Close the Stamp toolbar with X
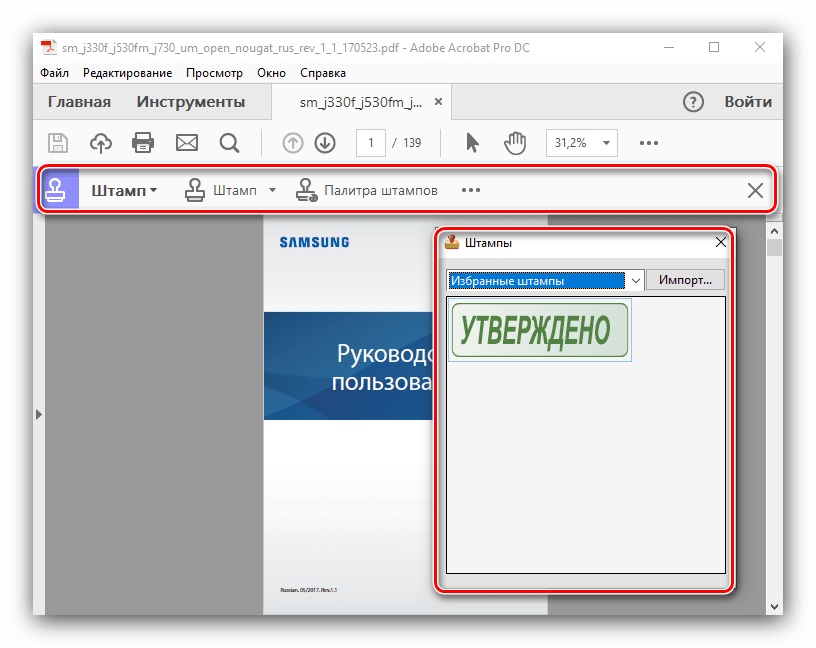The width and height of the screenshot is (816, 648). 755,191
